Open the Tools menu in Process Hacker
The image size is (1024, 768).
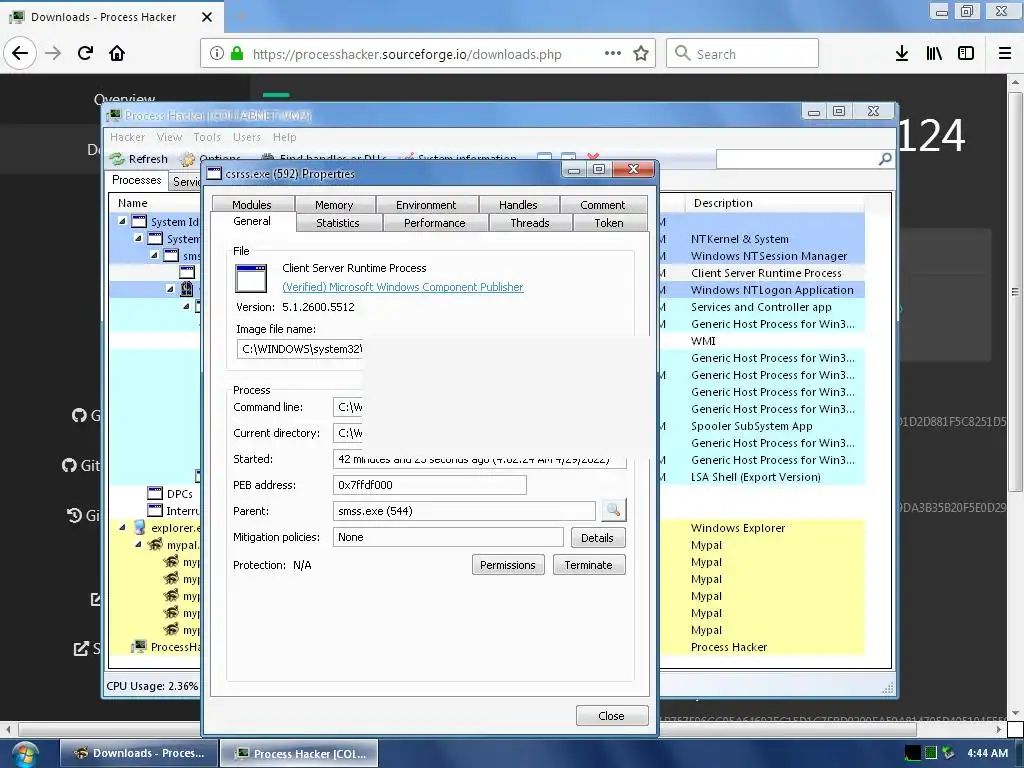(x=207, y=137)
